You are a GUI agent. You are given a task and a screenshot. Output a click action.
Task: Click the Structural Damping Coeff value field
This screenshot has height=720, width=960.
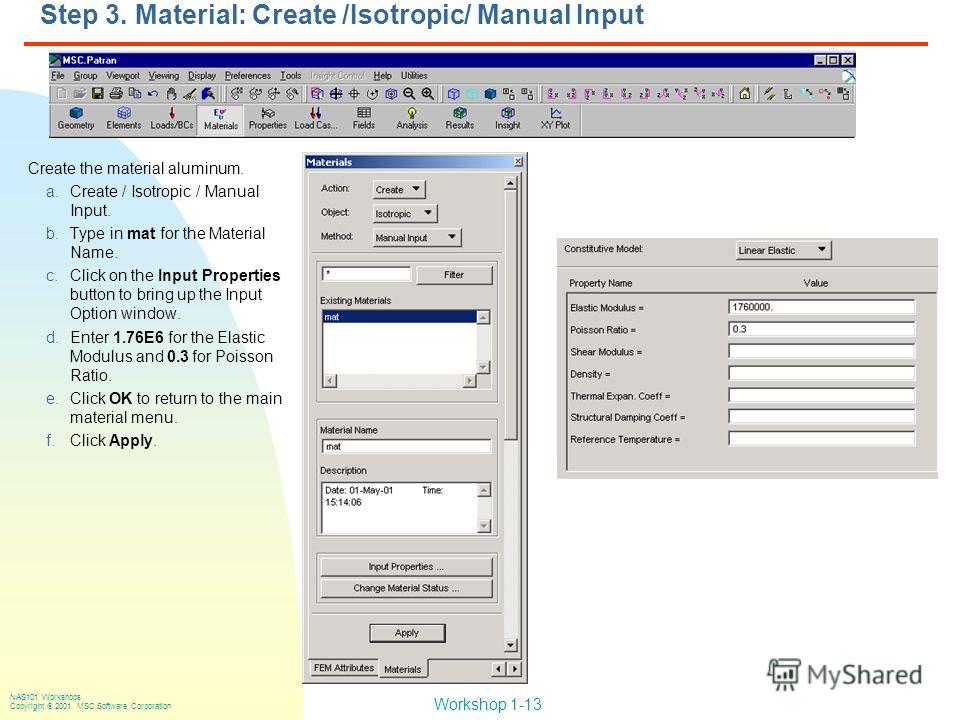(x=822, y=417)
